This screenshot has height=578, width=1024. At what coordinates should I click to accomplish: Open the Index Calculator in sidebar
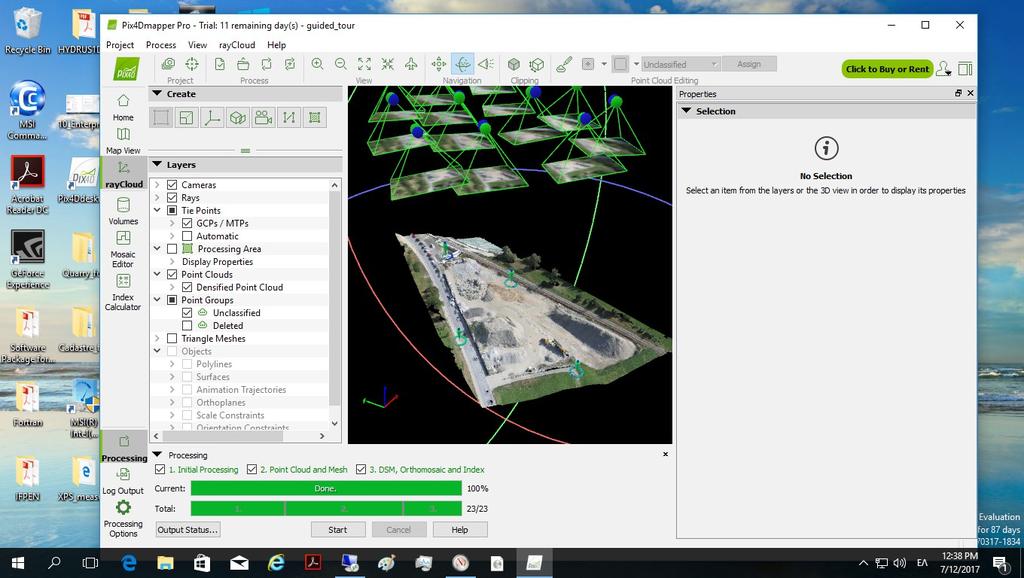pos(123,291)
